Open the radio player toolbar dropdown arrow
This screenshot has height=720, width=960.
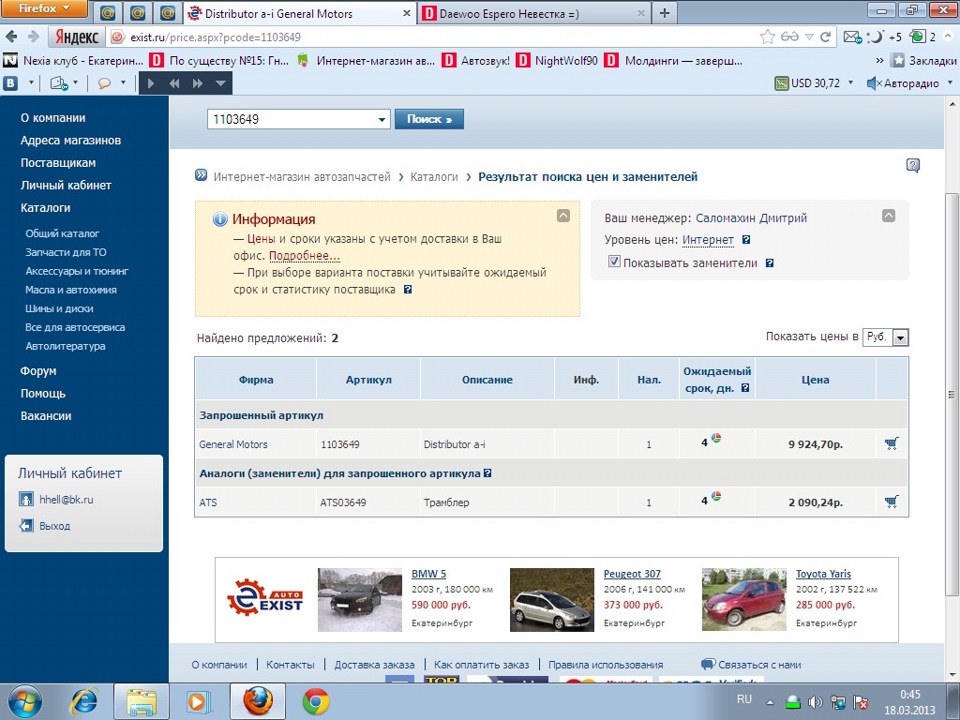[x=220, y=83]
